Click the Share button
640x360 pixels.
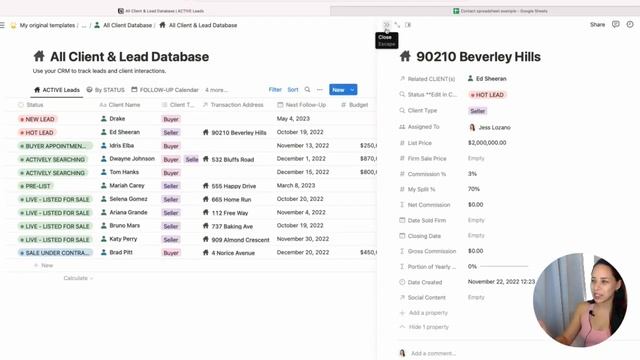pyautogui.click(x=597, y=24)
